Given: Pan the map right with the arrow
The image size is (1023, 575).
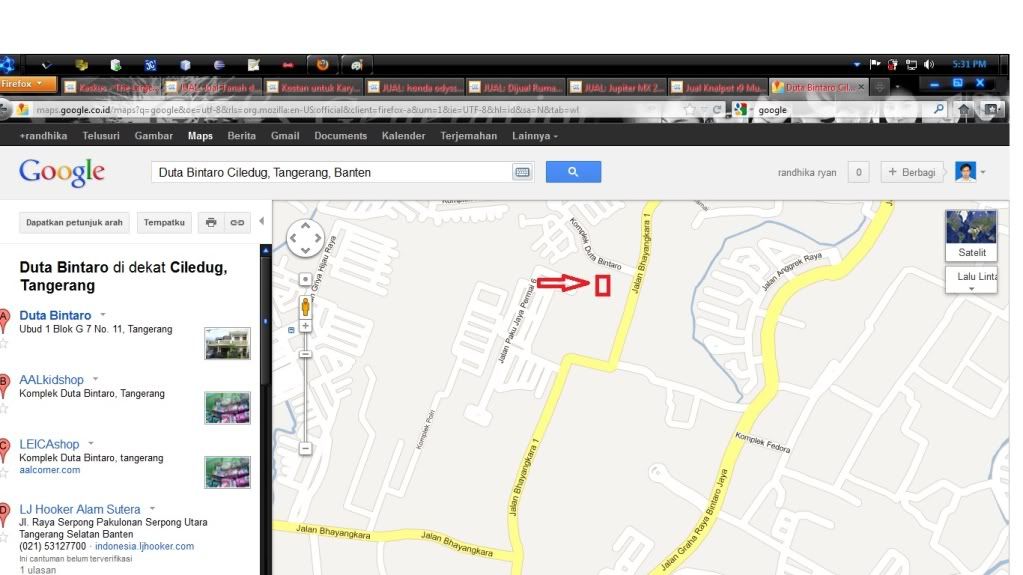Looking at the screenshot, I should pos(318,238).
